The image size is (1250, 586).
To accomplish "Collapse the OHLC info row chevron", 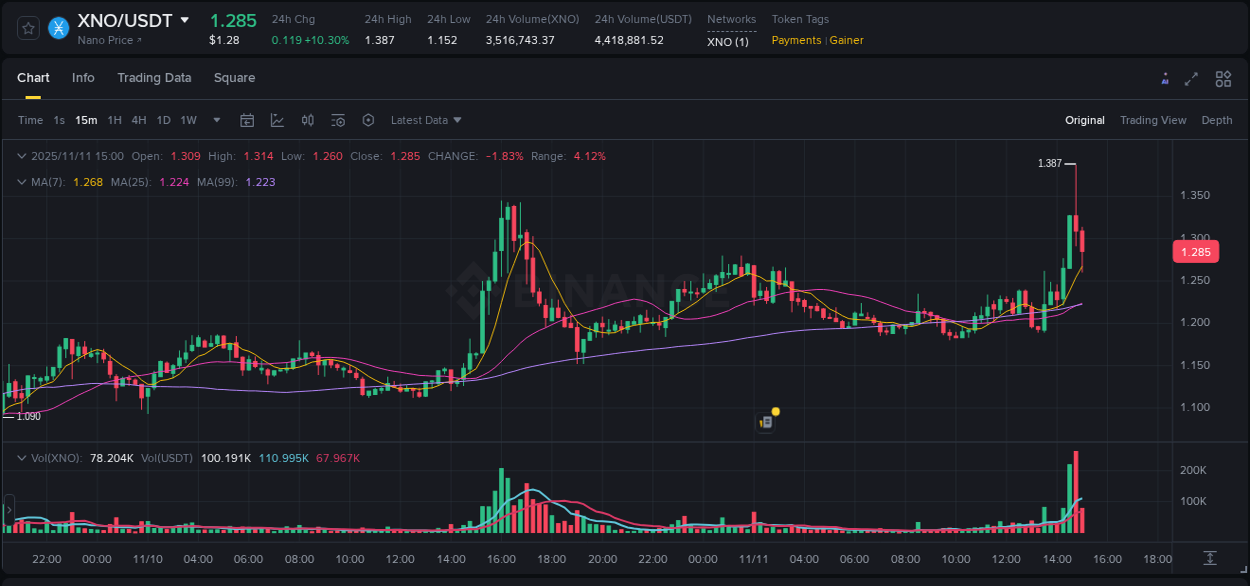I will [x=21, y=156].
